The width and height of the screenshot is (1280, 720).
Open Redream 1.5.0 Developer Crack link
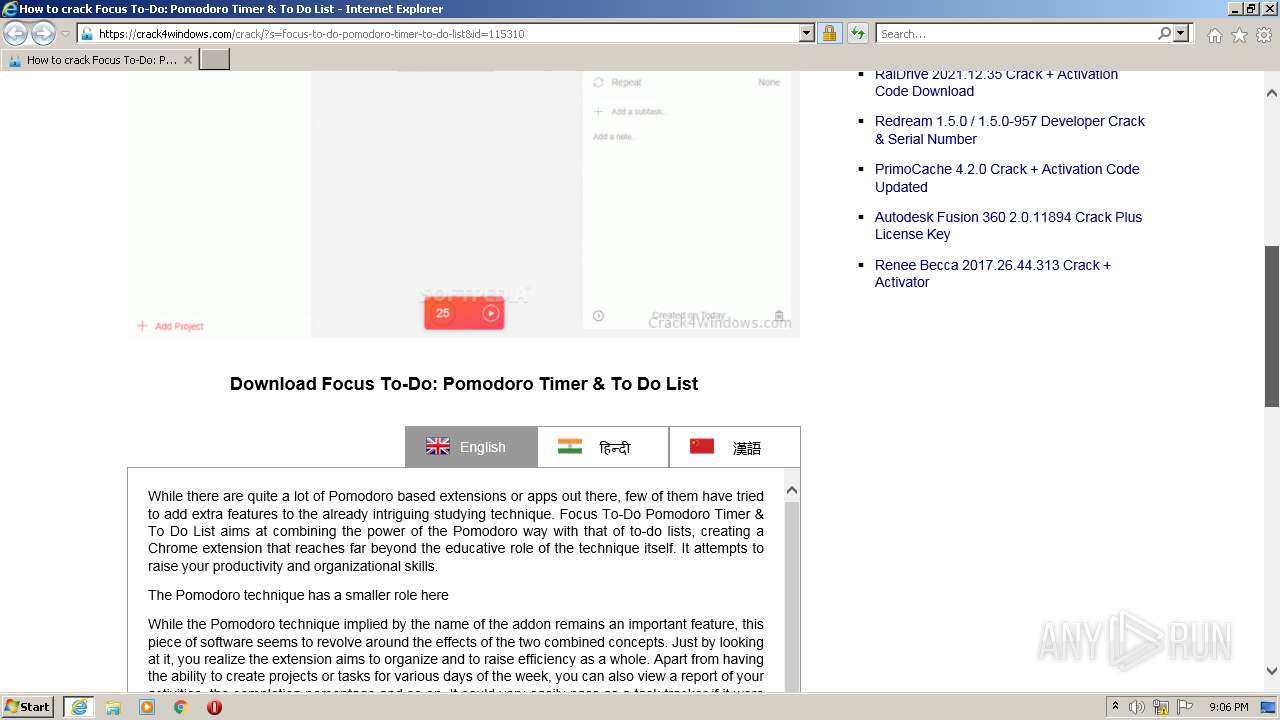point(1010,130)
